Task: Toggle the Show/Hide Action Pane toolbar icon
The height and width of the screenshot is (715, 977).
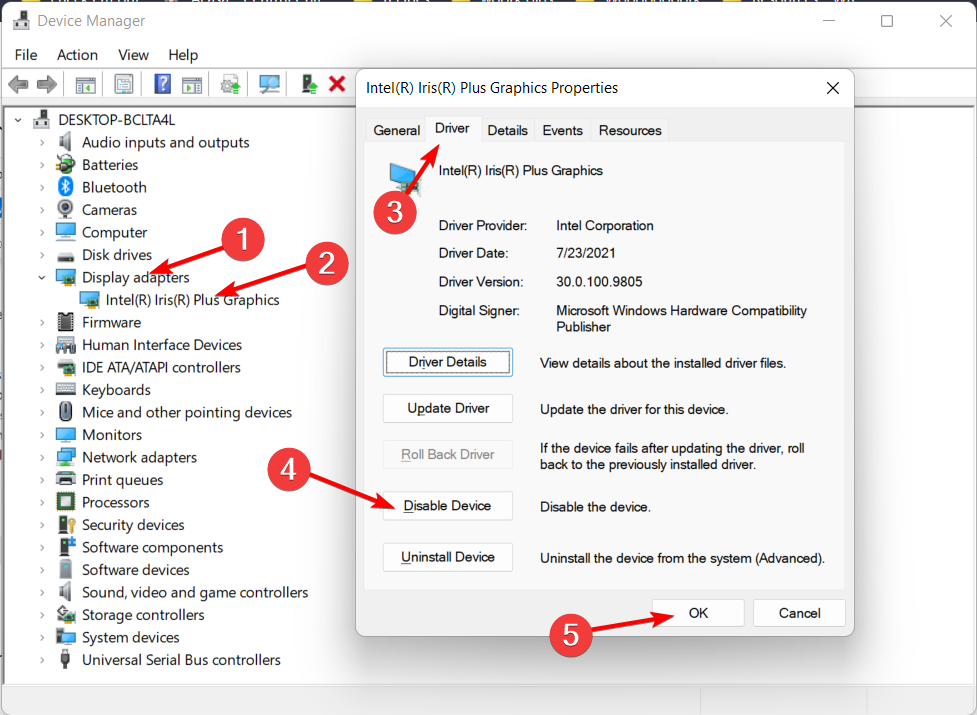Action: tap(192, 84)
